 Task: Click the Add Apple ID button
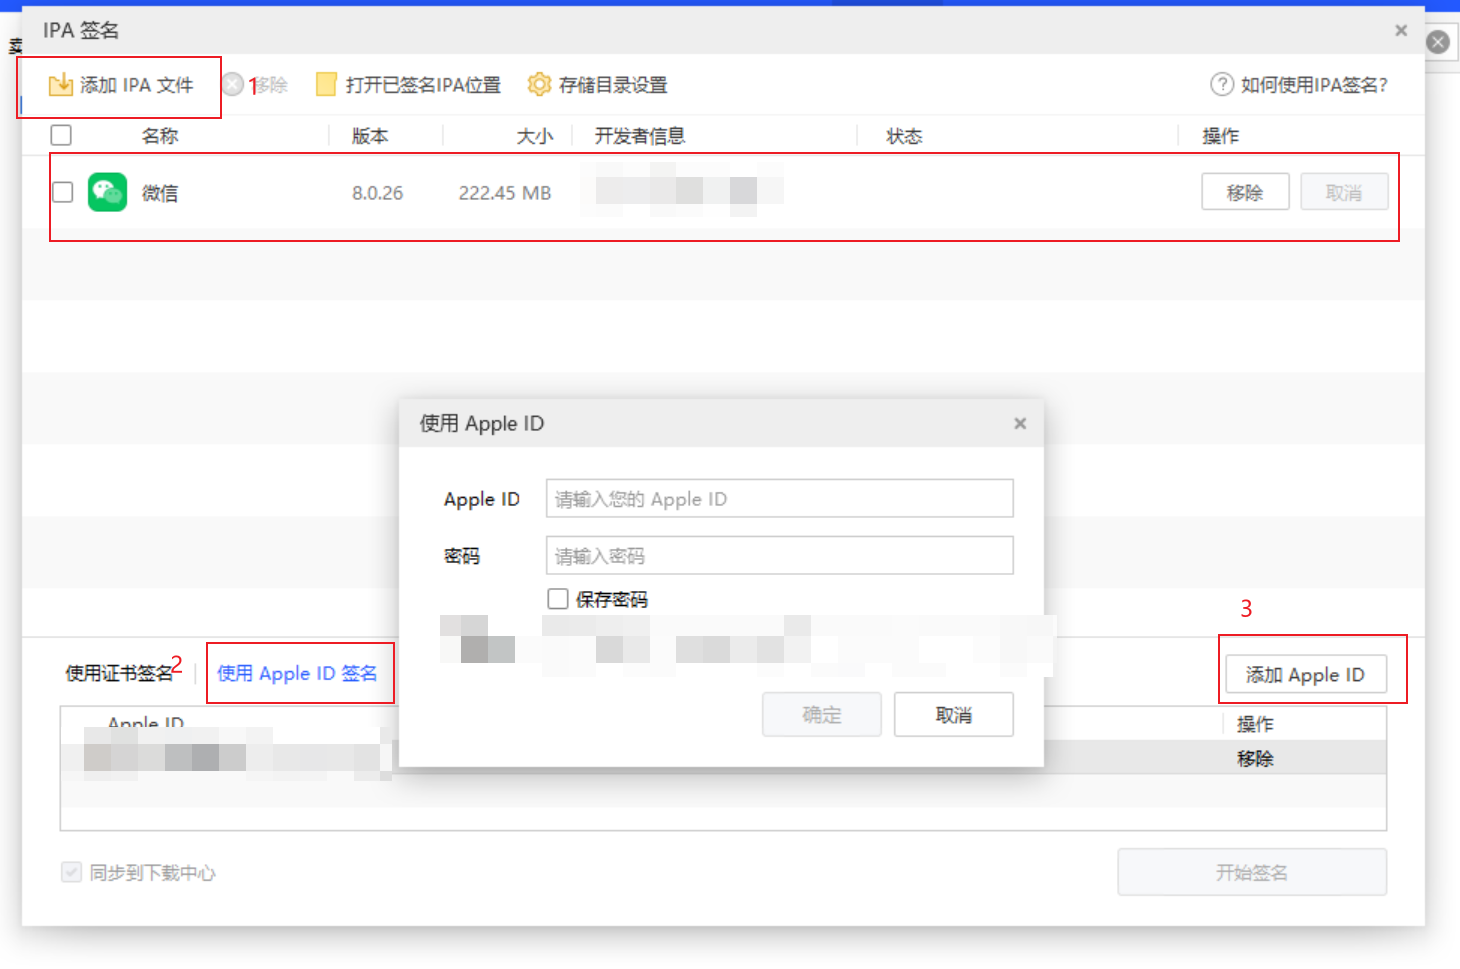[x=1305, y=675]
